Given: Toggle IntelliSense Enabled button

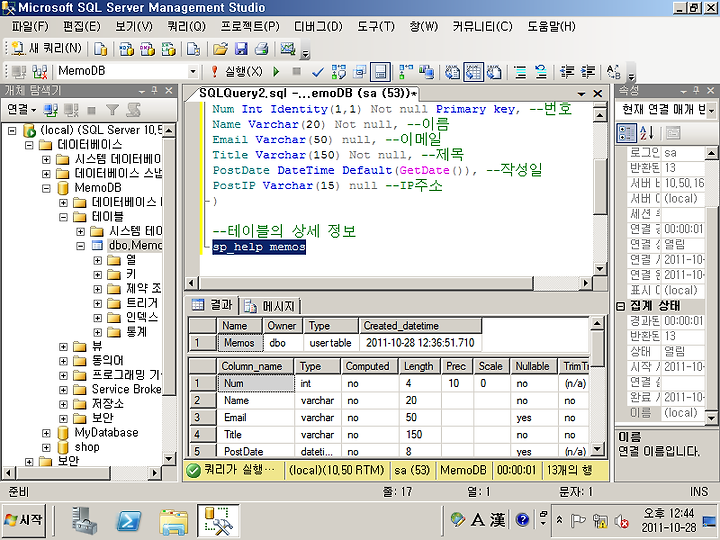Looking at the screenshot, I should (x=380, y=72).
